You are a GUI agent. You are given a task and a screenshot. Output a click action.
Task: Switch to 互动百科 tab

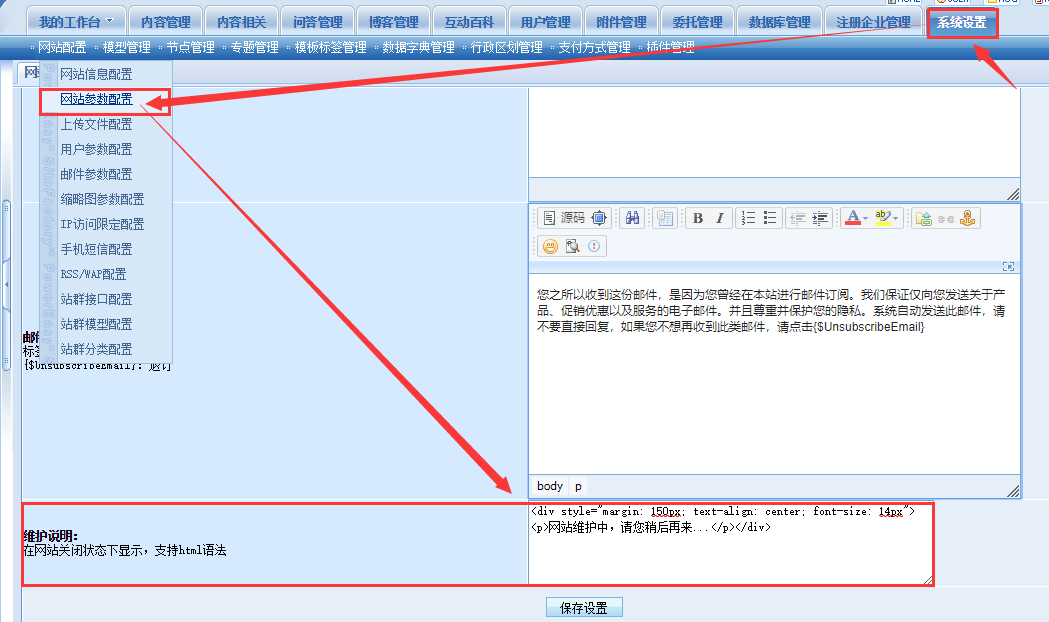click(x=469, y=22)
